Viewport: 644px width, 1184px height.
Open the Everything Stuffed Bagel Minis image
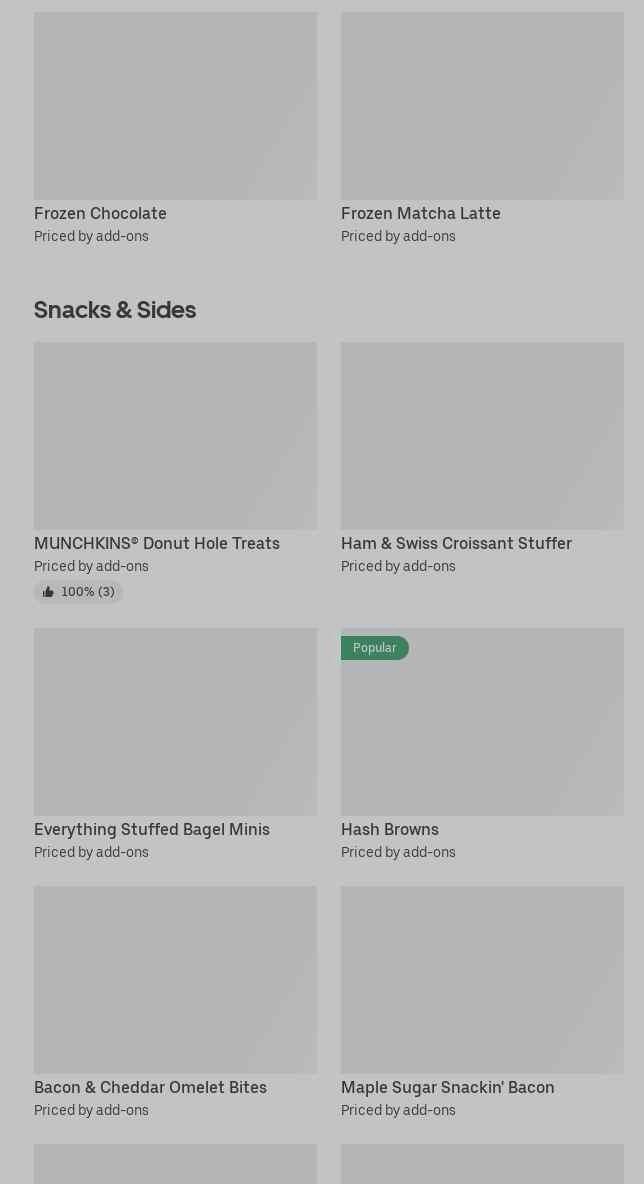[x=175, y=722]
